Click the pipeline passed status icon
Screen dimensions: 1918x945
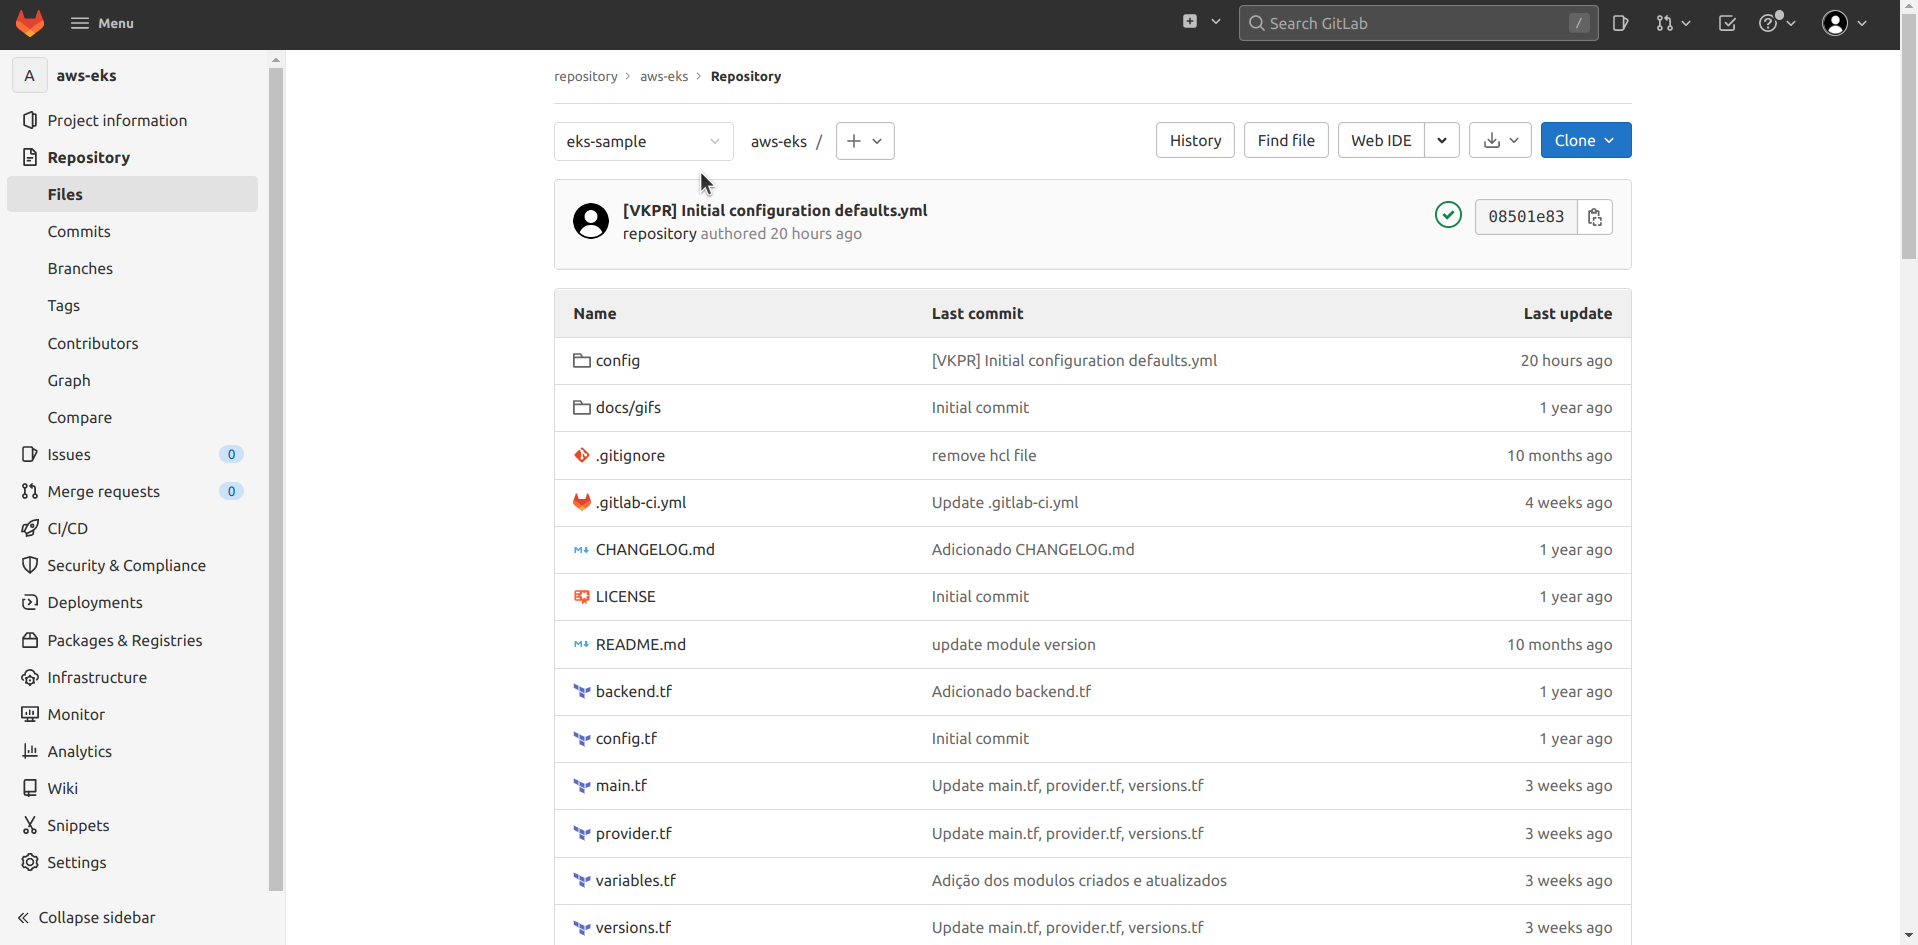(1448, 215)
